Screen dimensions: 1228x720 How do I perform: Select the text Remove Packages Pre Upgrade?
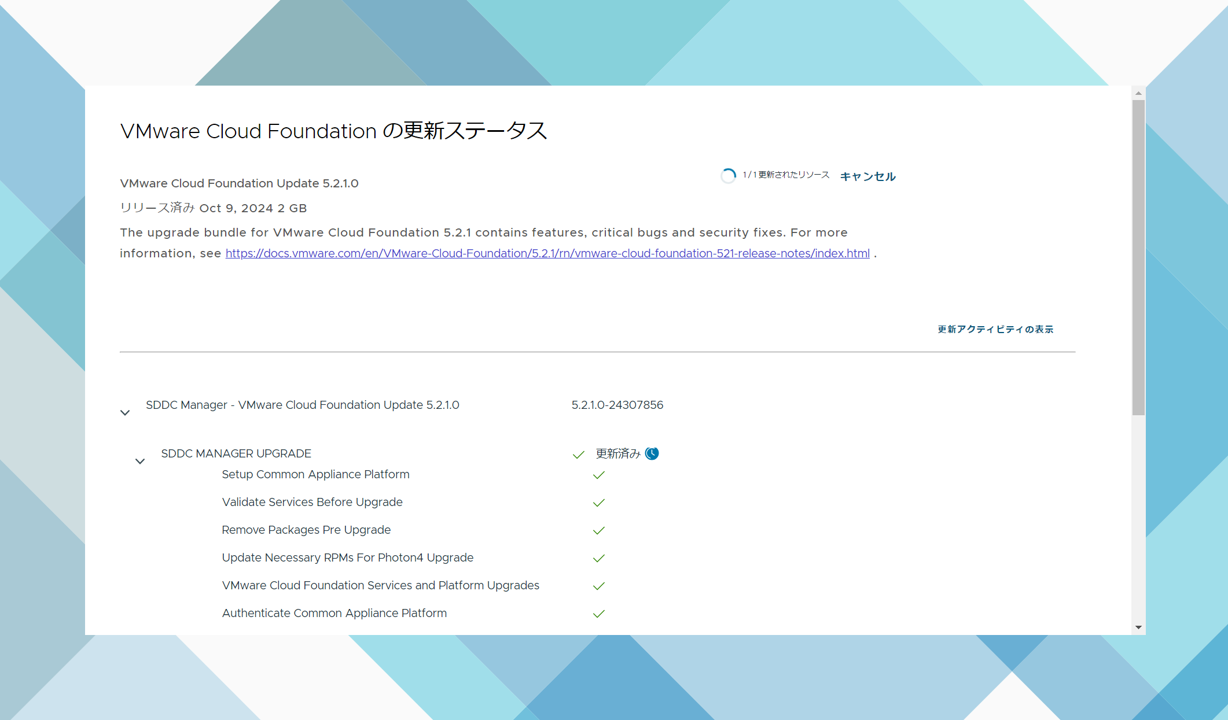[306, 530]
